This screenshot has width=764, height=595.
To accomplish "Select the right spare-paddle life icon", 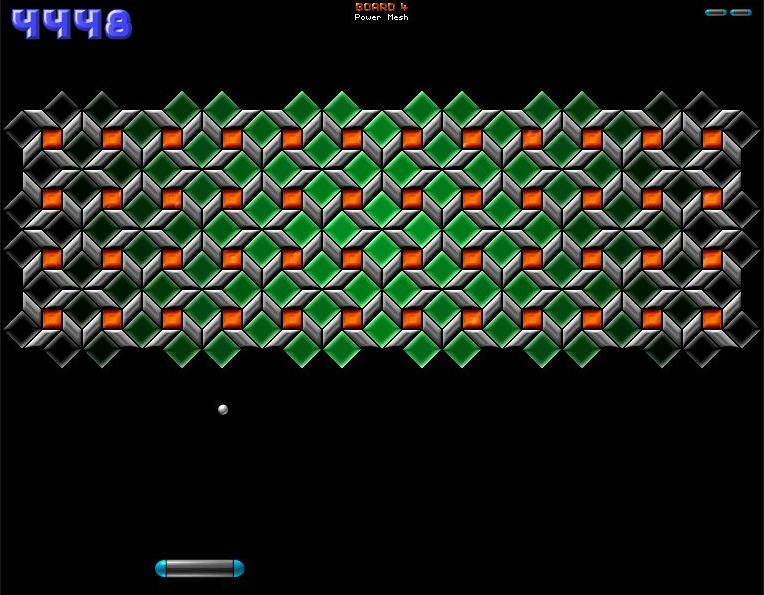I will [740, 12].
